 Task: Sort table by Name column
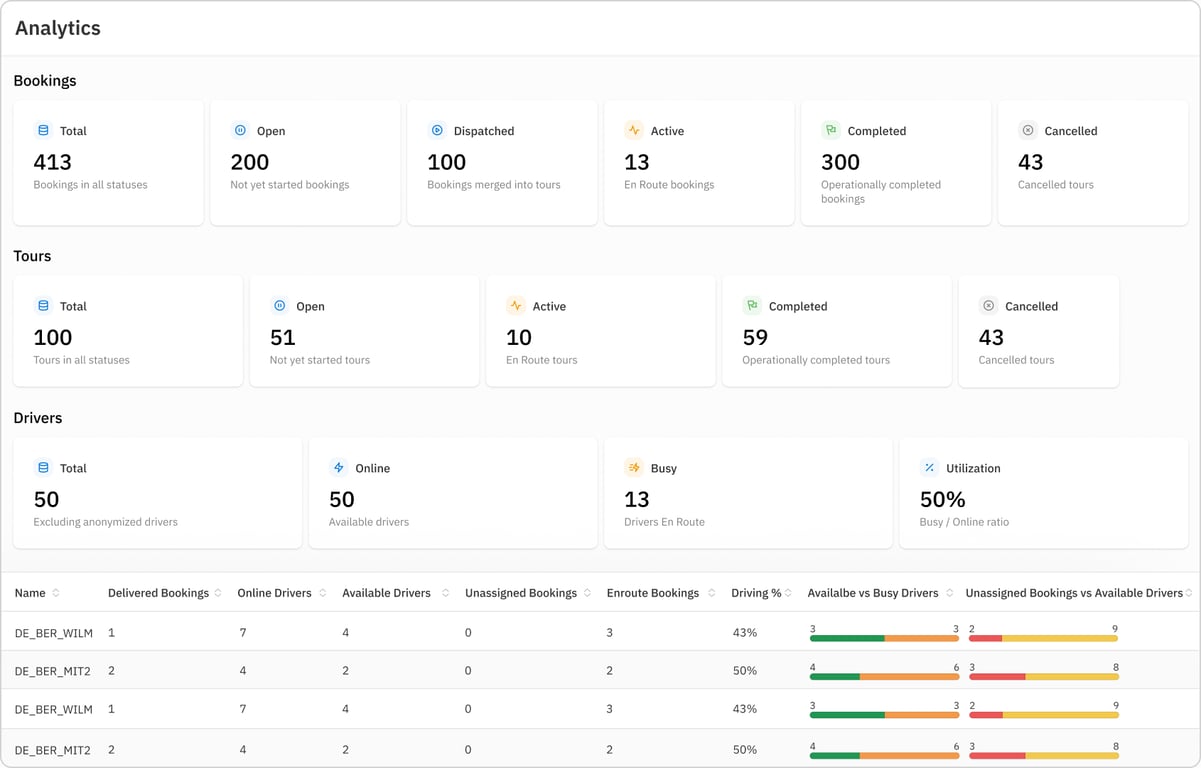click(56, 593)
